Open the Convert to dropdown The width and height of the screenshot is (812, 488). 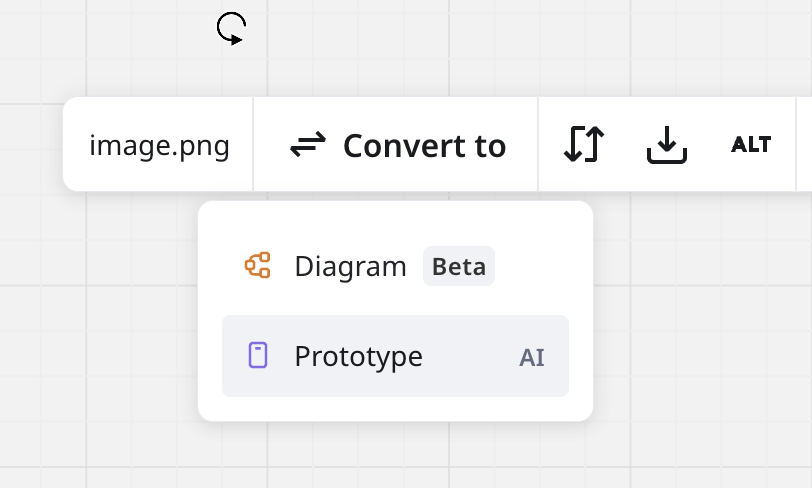coord(397,146)
